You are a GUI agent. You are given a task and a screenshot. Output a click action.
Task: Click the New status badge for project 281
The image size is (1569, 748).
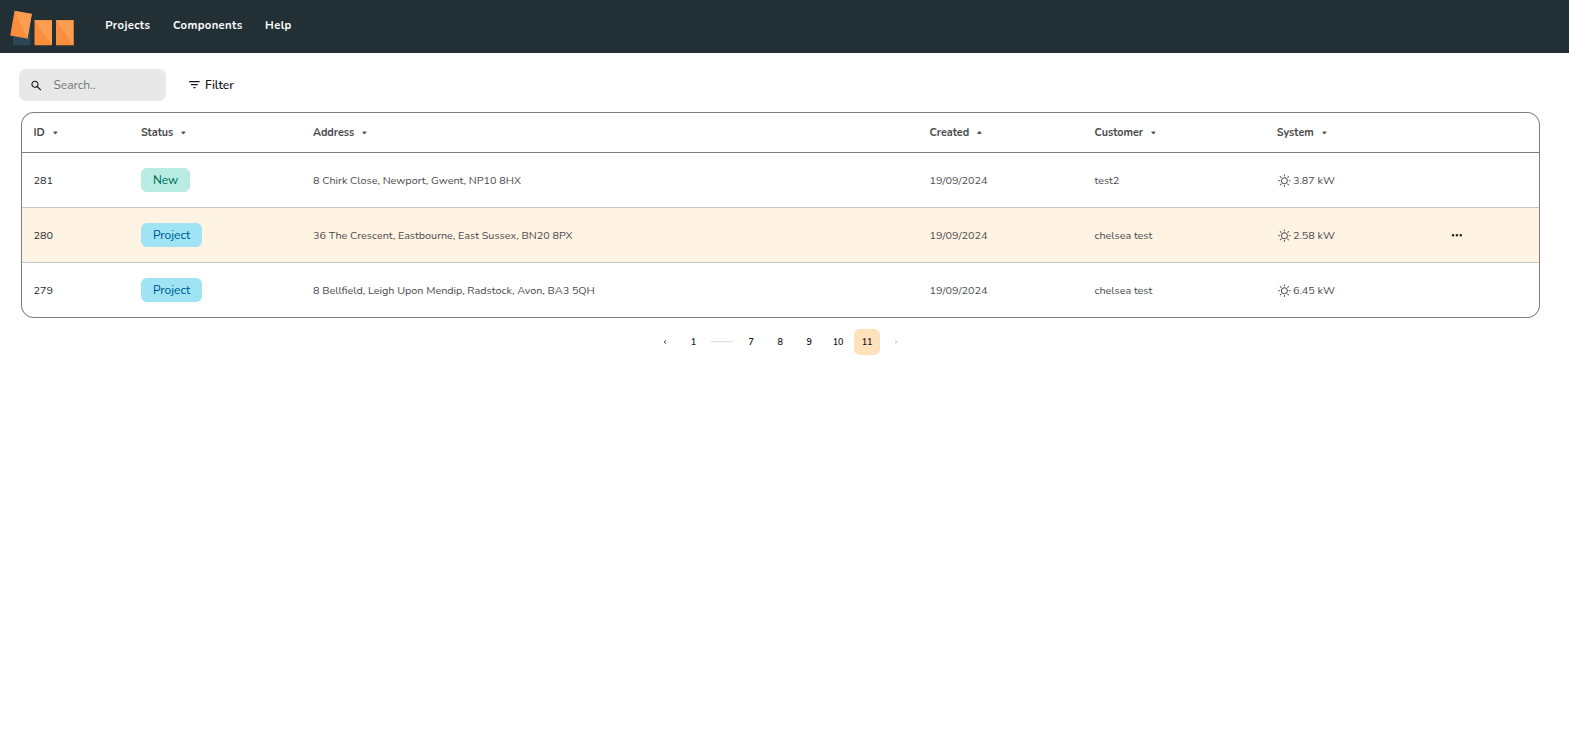[x=165, y=180]
